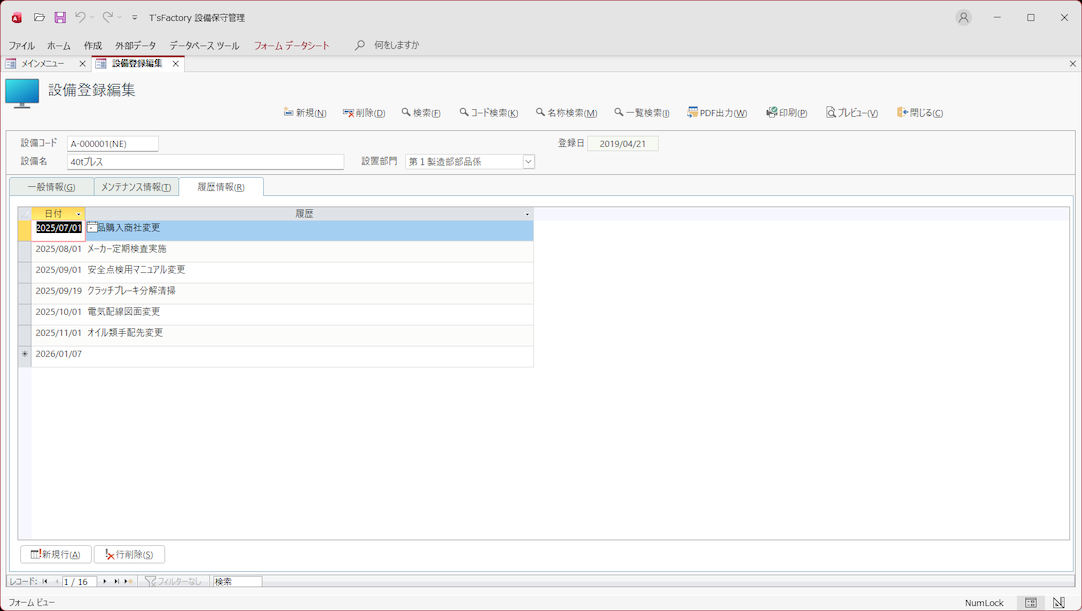Click the Open folder icon in the title bar

click(x=39, y=17)
